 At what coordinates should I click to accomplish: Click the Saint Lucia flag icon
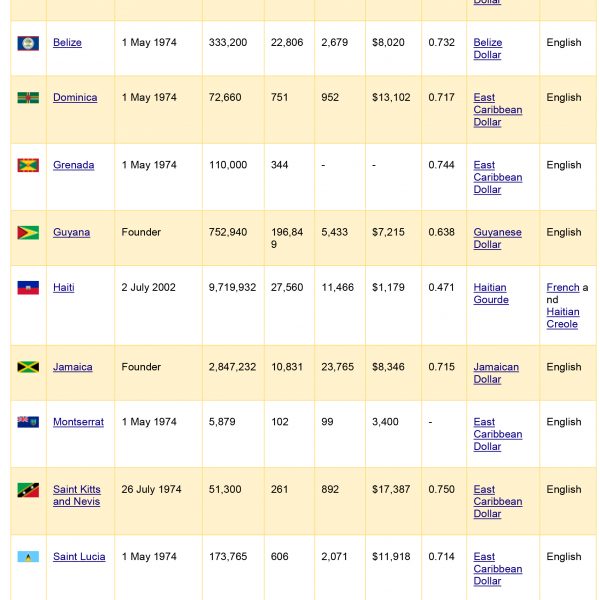(x=28, y=556)
